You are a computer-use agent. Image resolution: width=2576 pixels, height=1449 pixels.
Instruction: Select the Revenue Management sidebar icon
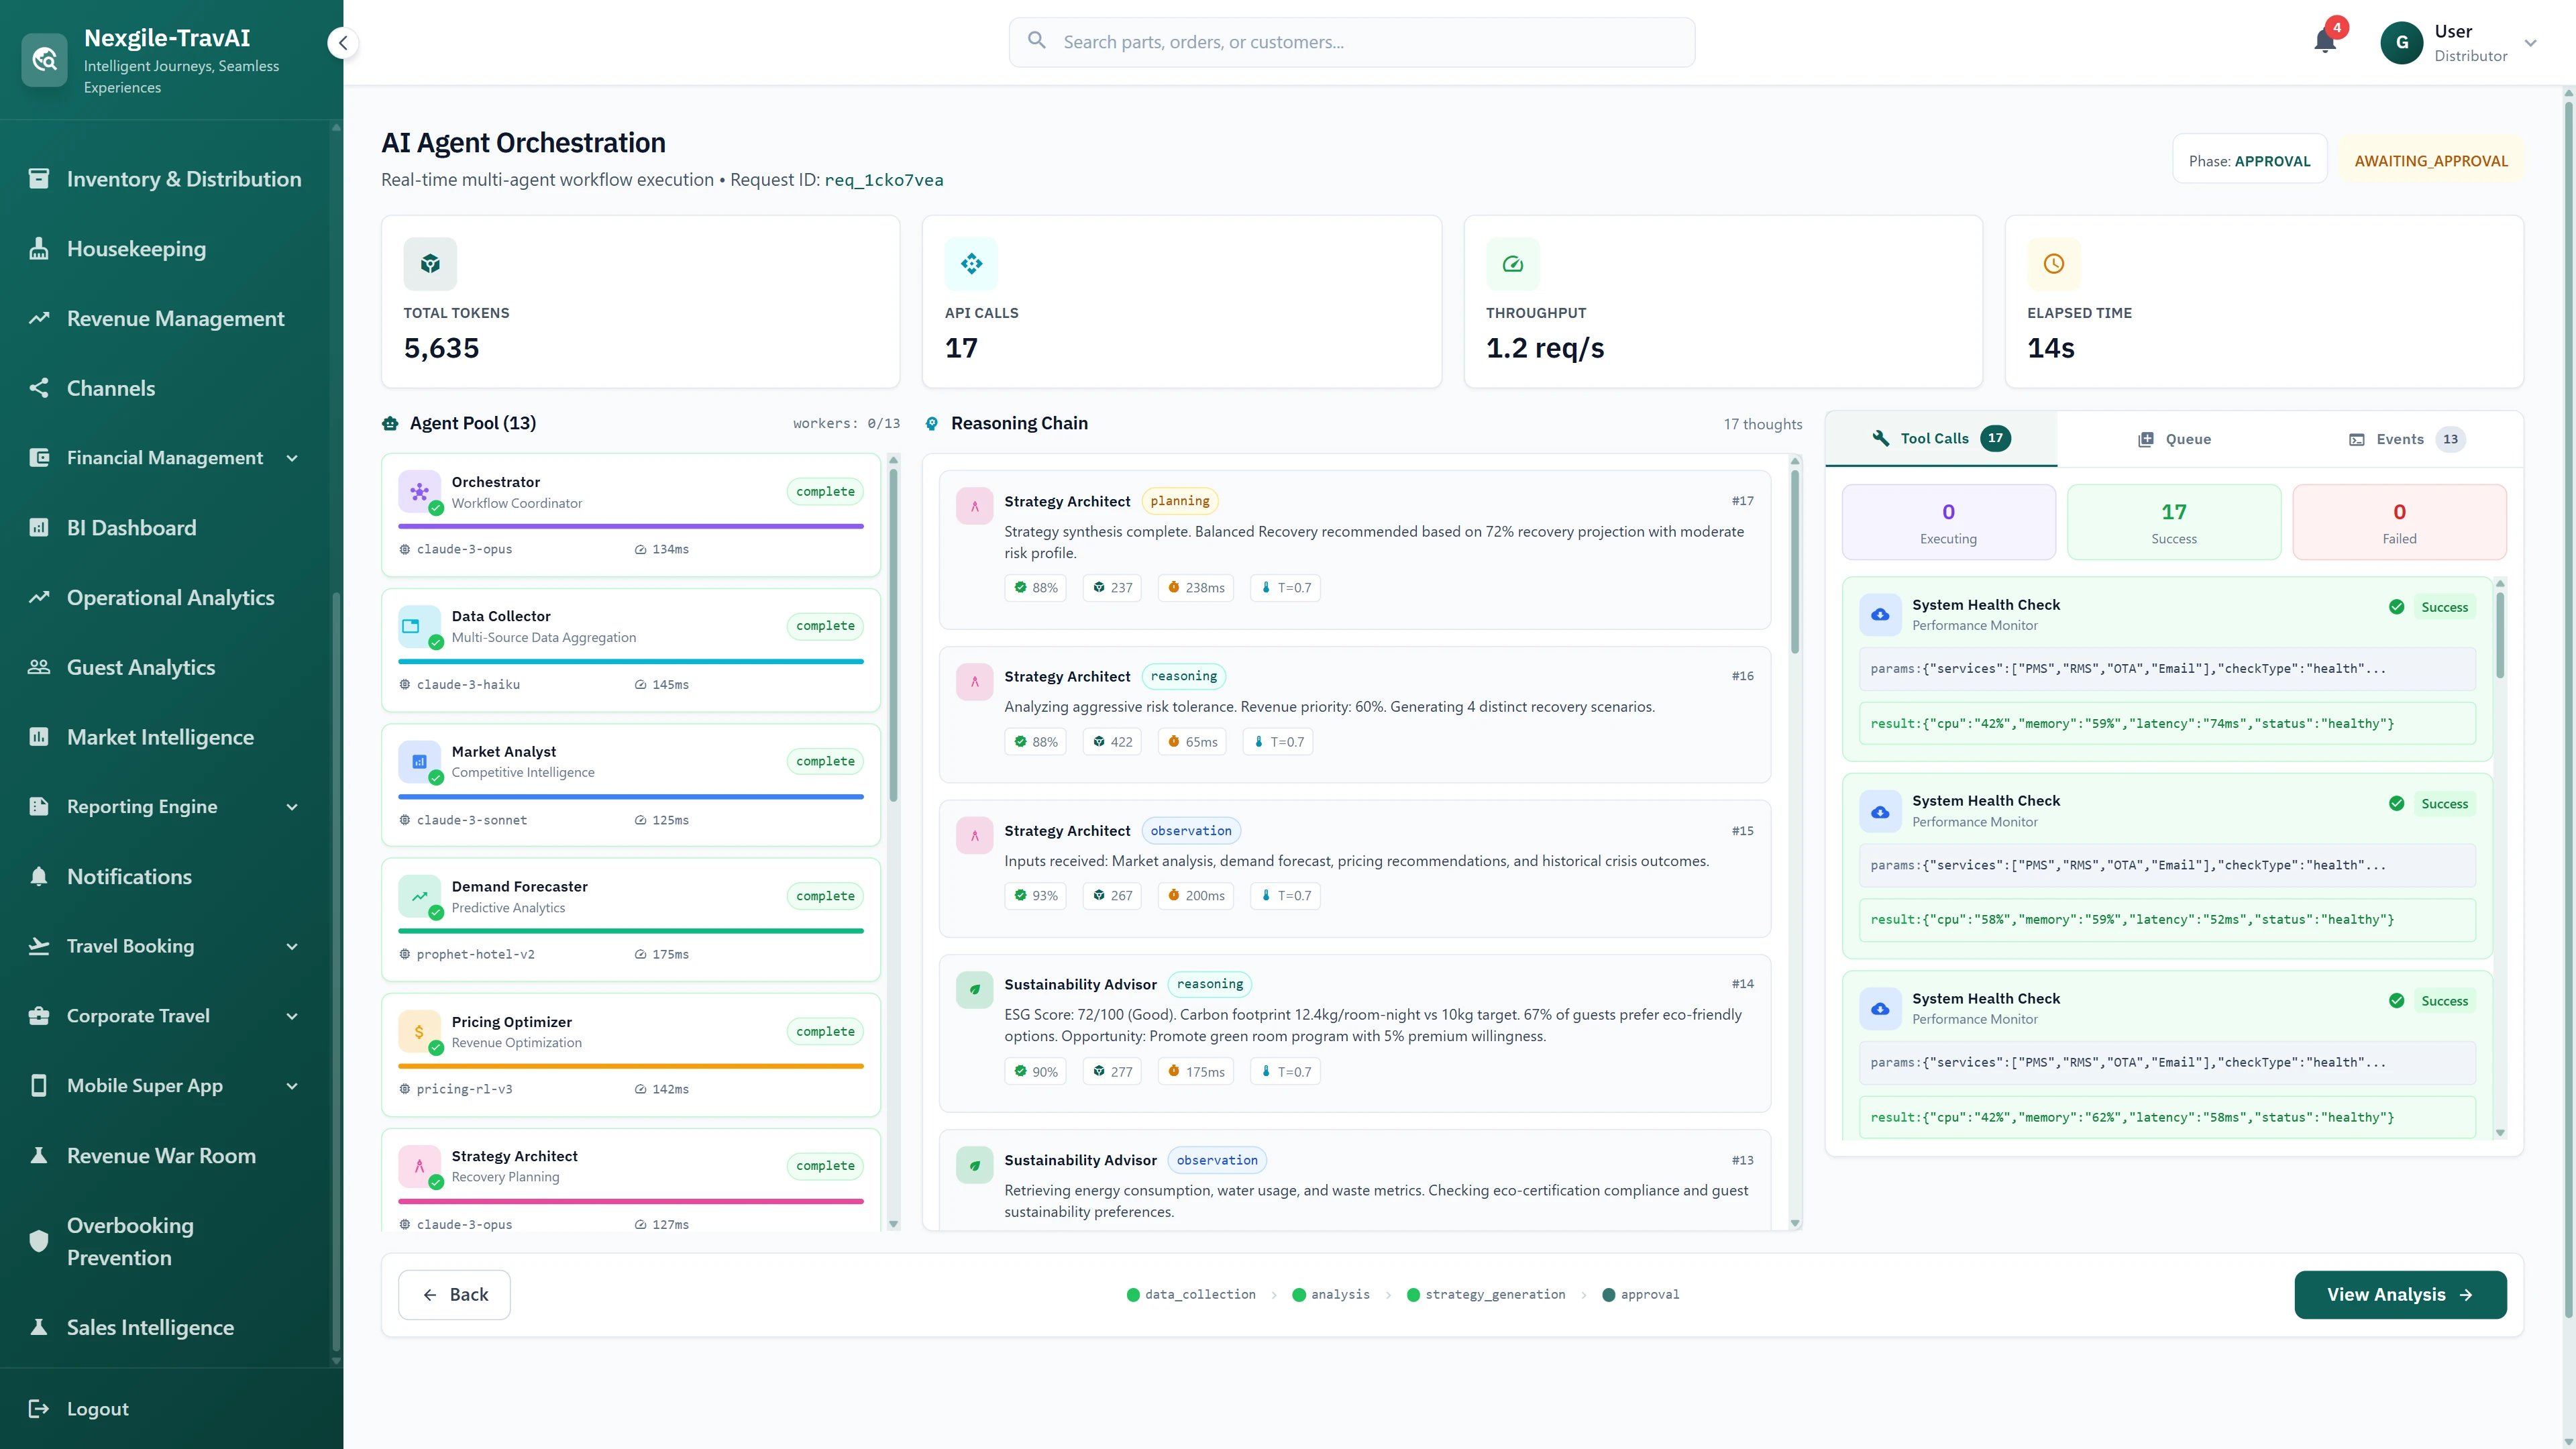pos(39,318)
